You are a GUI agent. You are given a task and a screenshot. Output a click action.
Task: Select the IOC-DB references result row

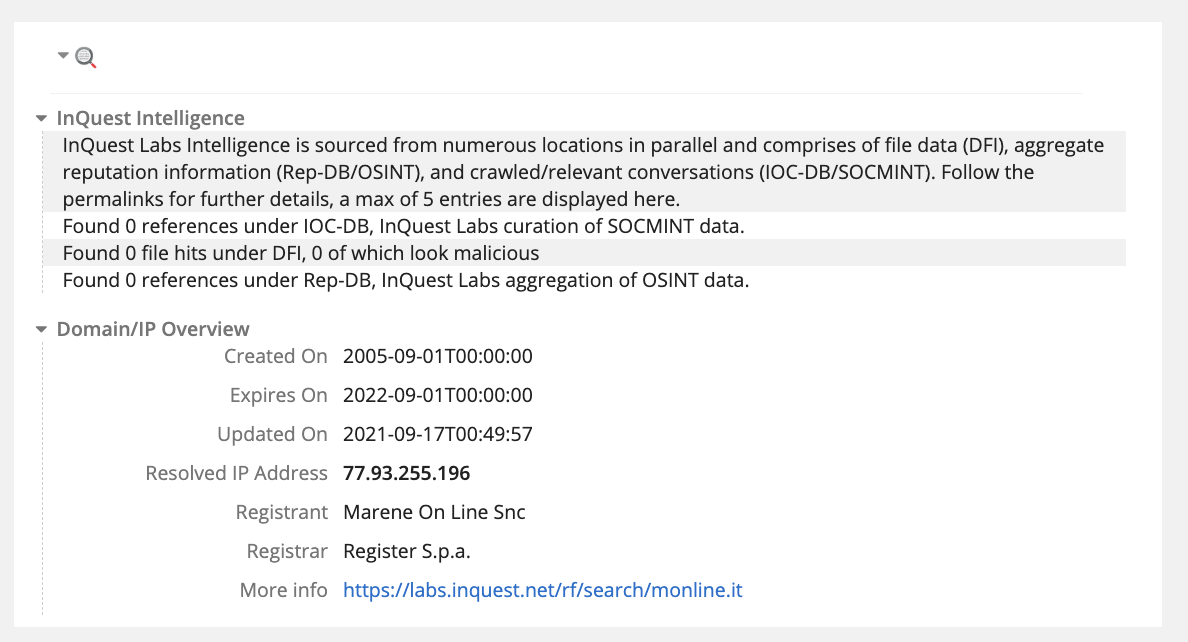coord(403,226)
